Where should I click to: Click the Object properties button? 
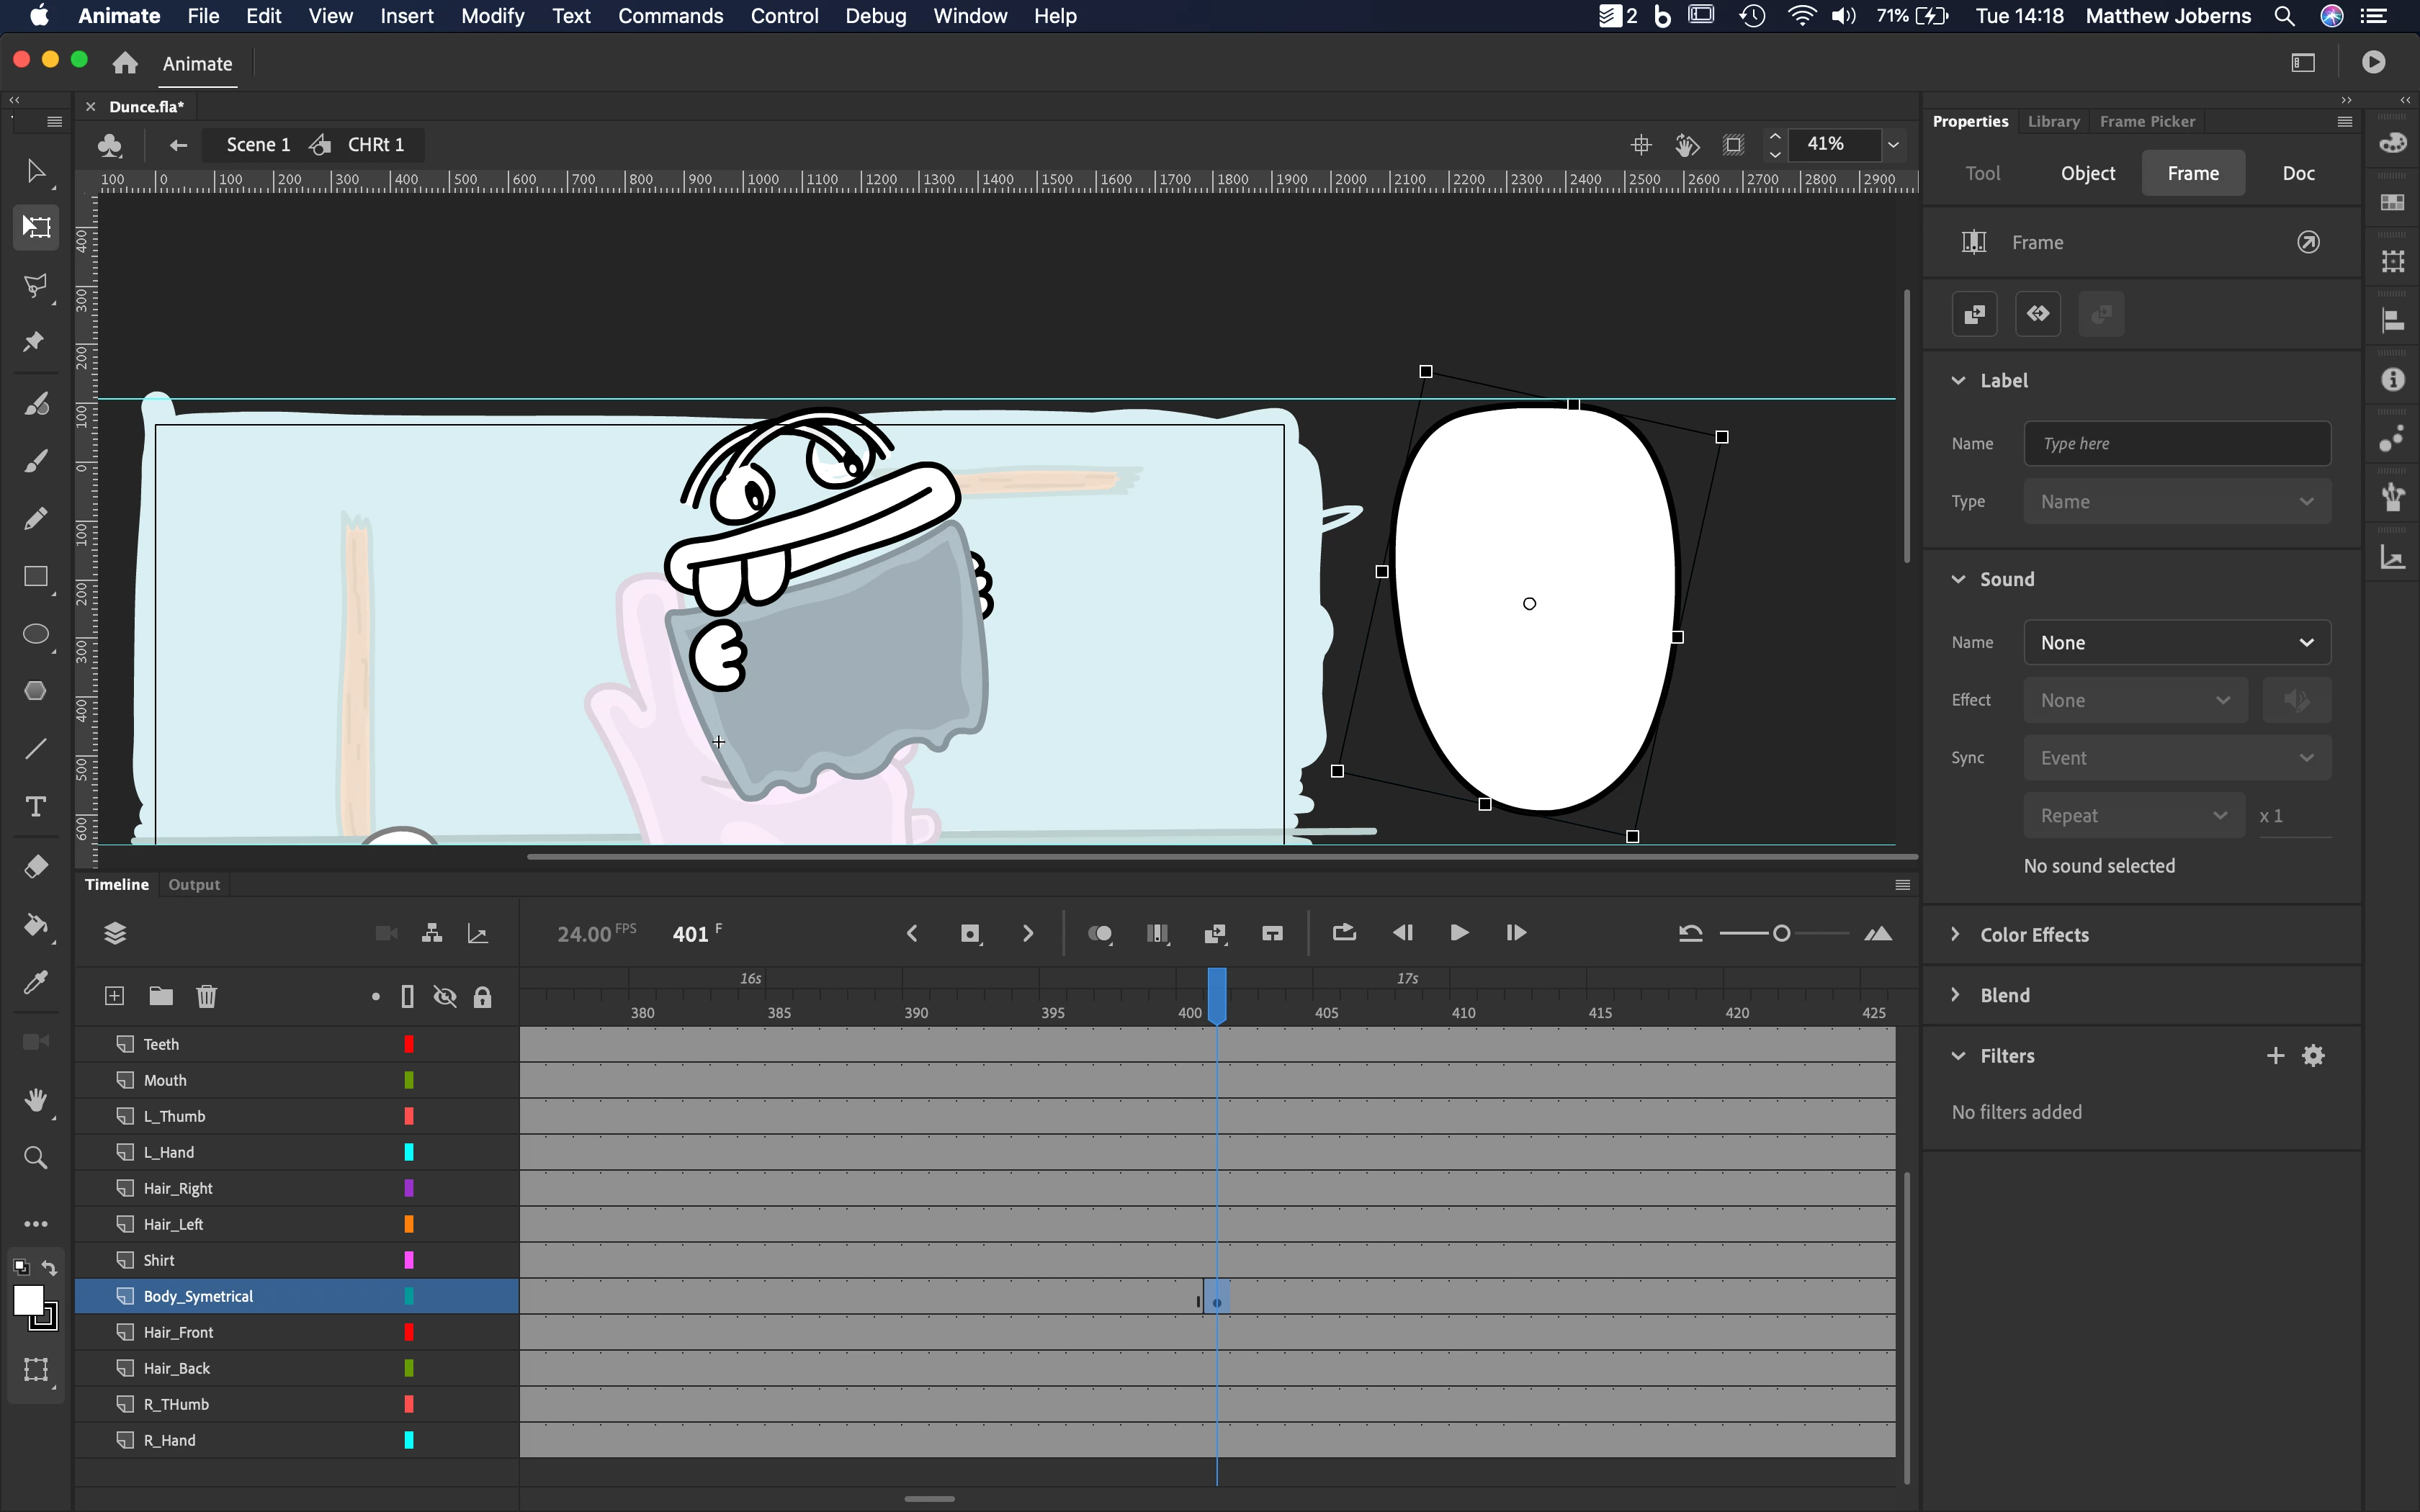click(2087, 173)
